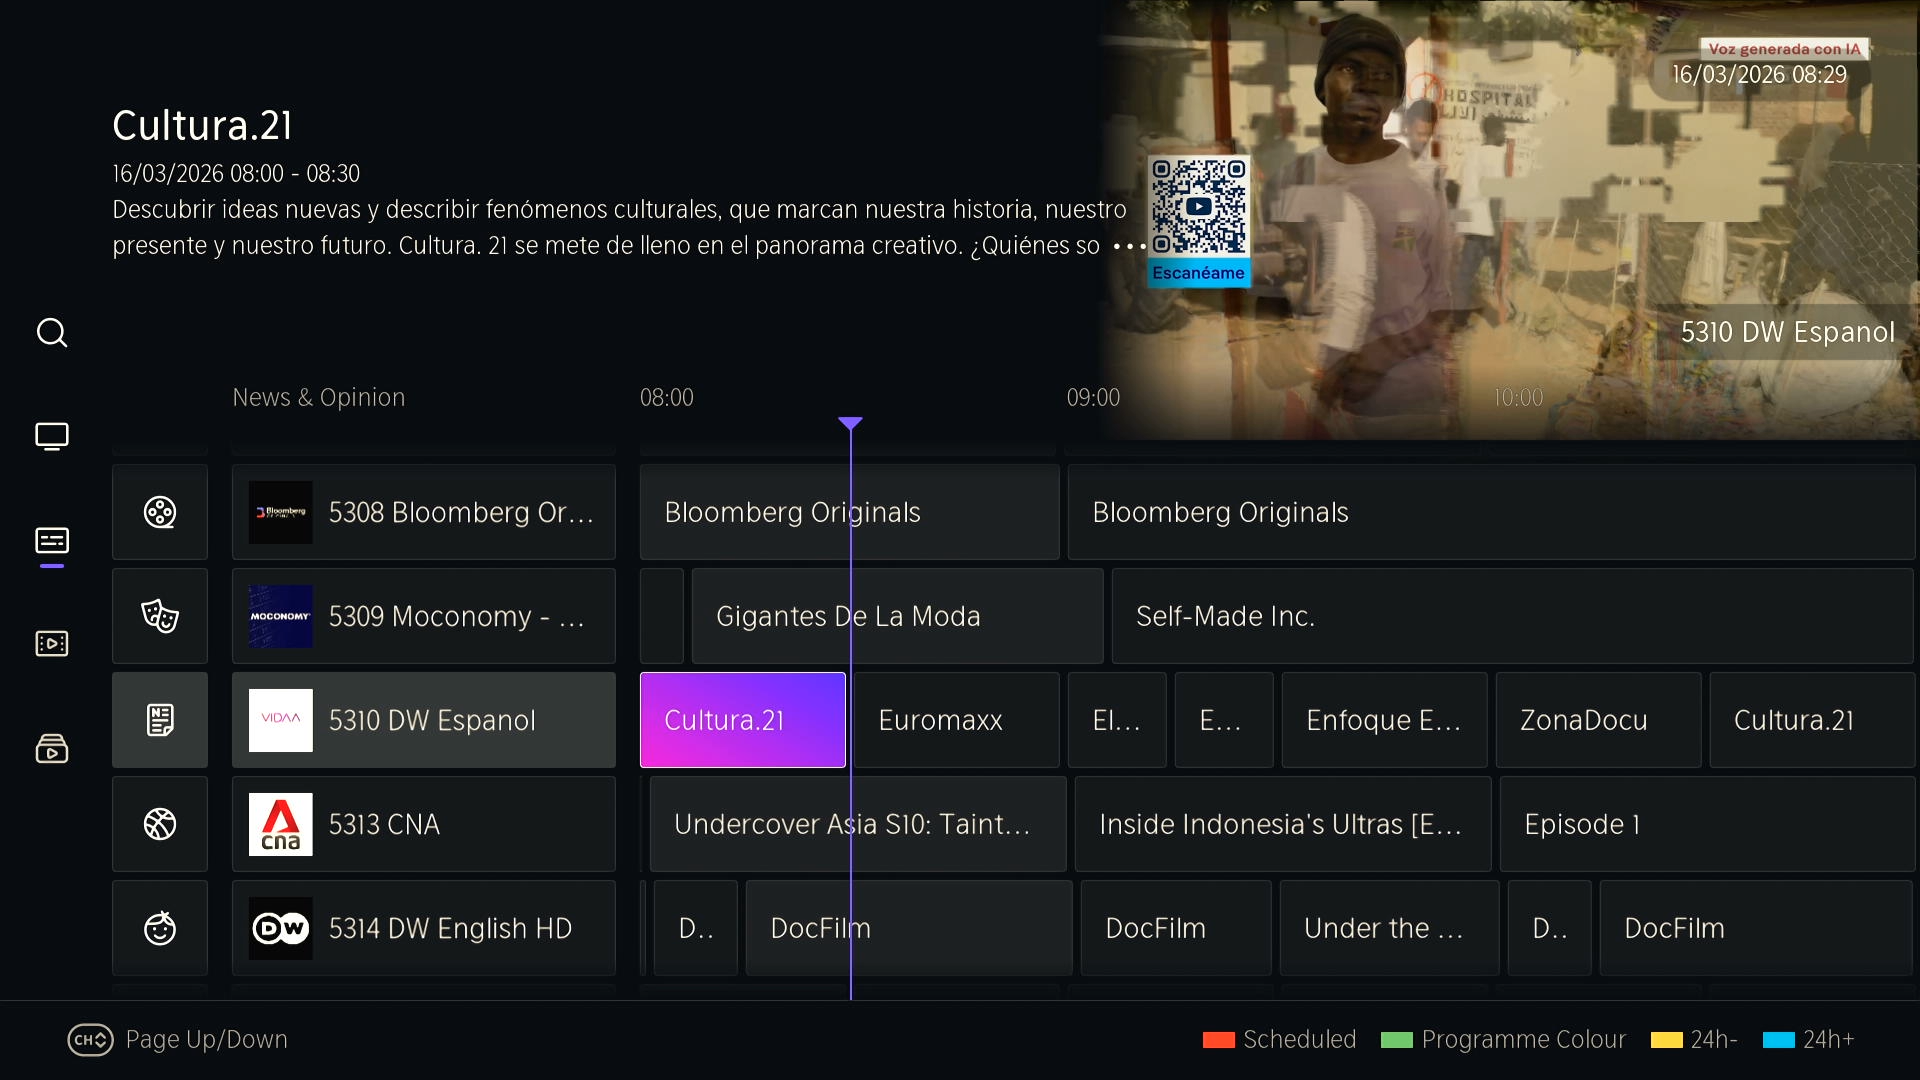
Task: Select the theatre masks category icon
Action: (160, 616)
